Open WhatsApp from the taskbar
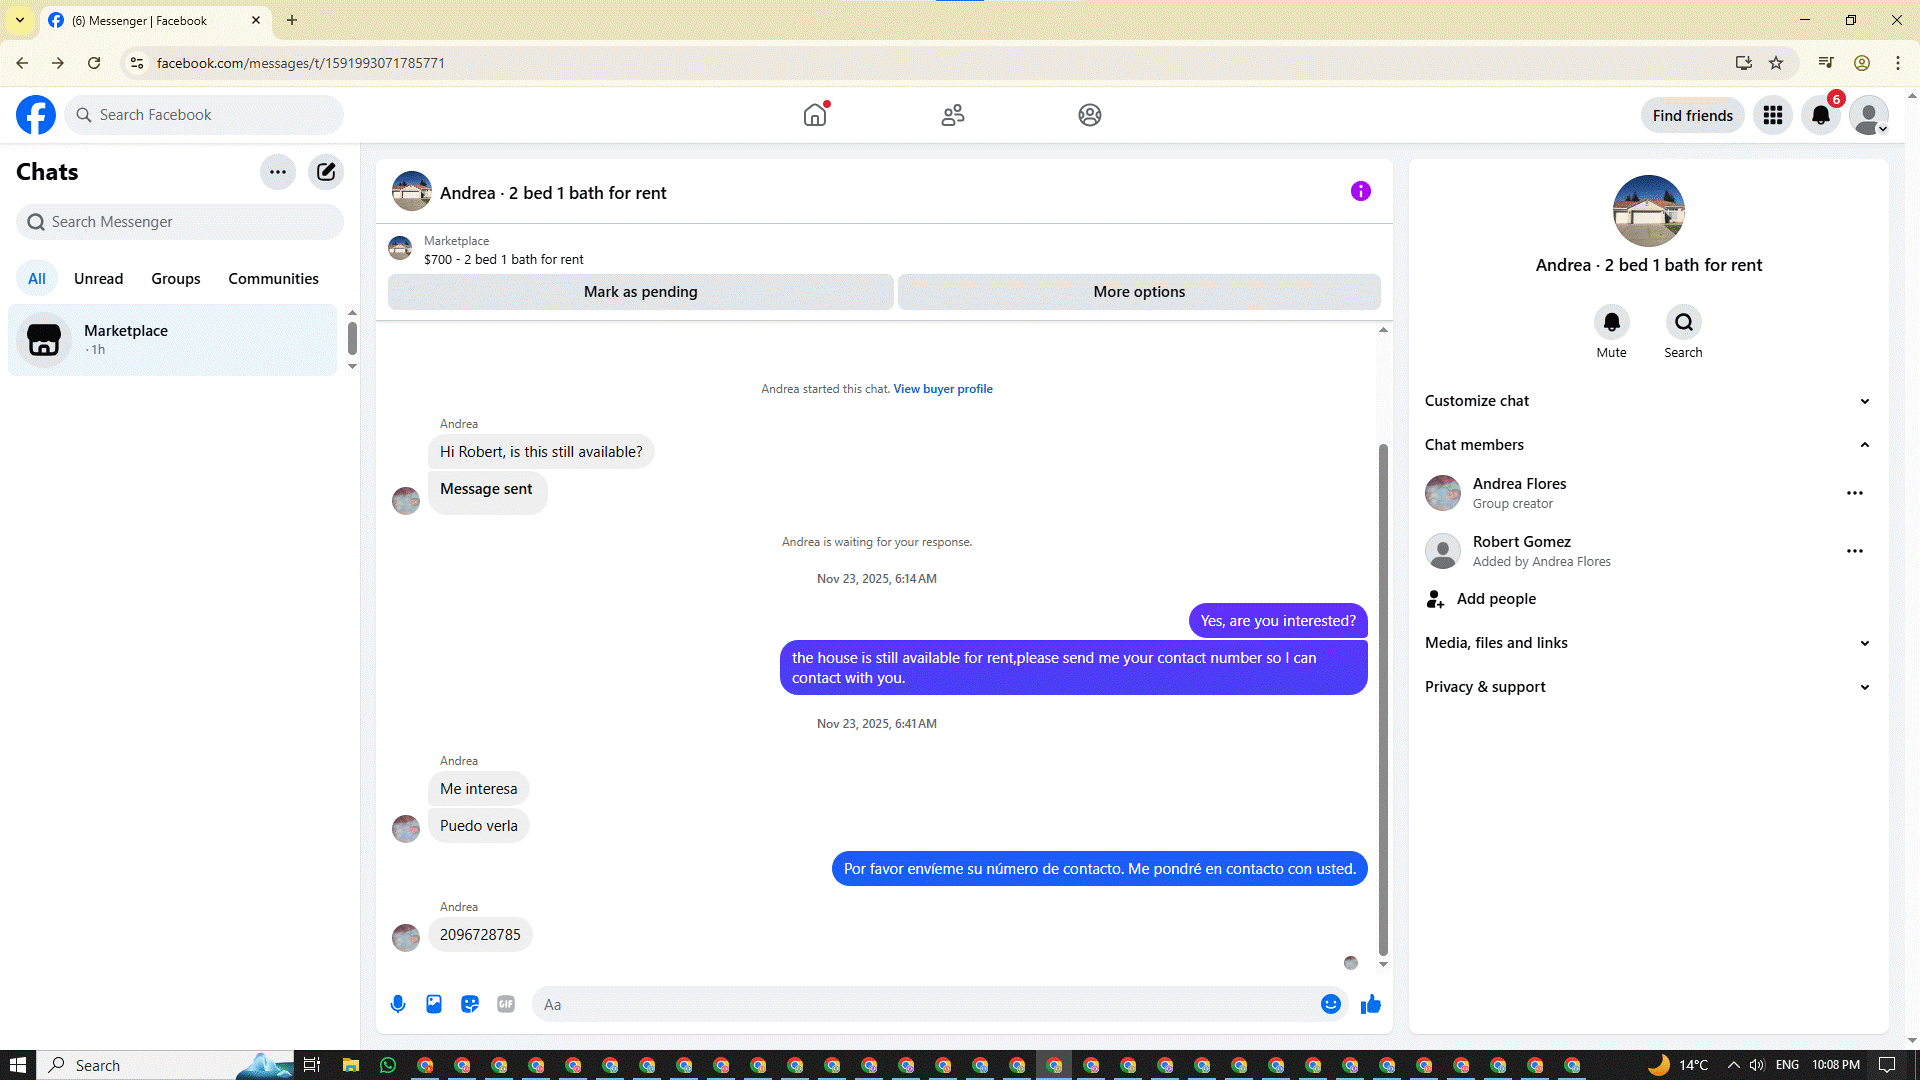Image resolution: width=1920 pixels, height=1080 pixels. click(x=388, y=1065)
